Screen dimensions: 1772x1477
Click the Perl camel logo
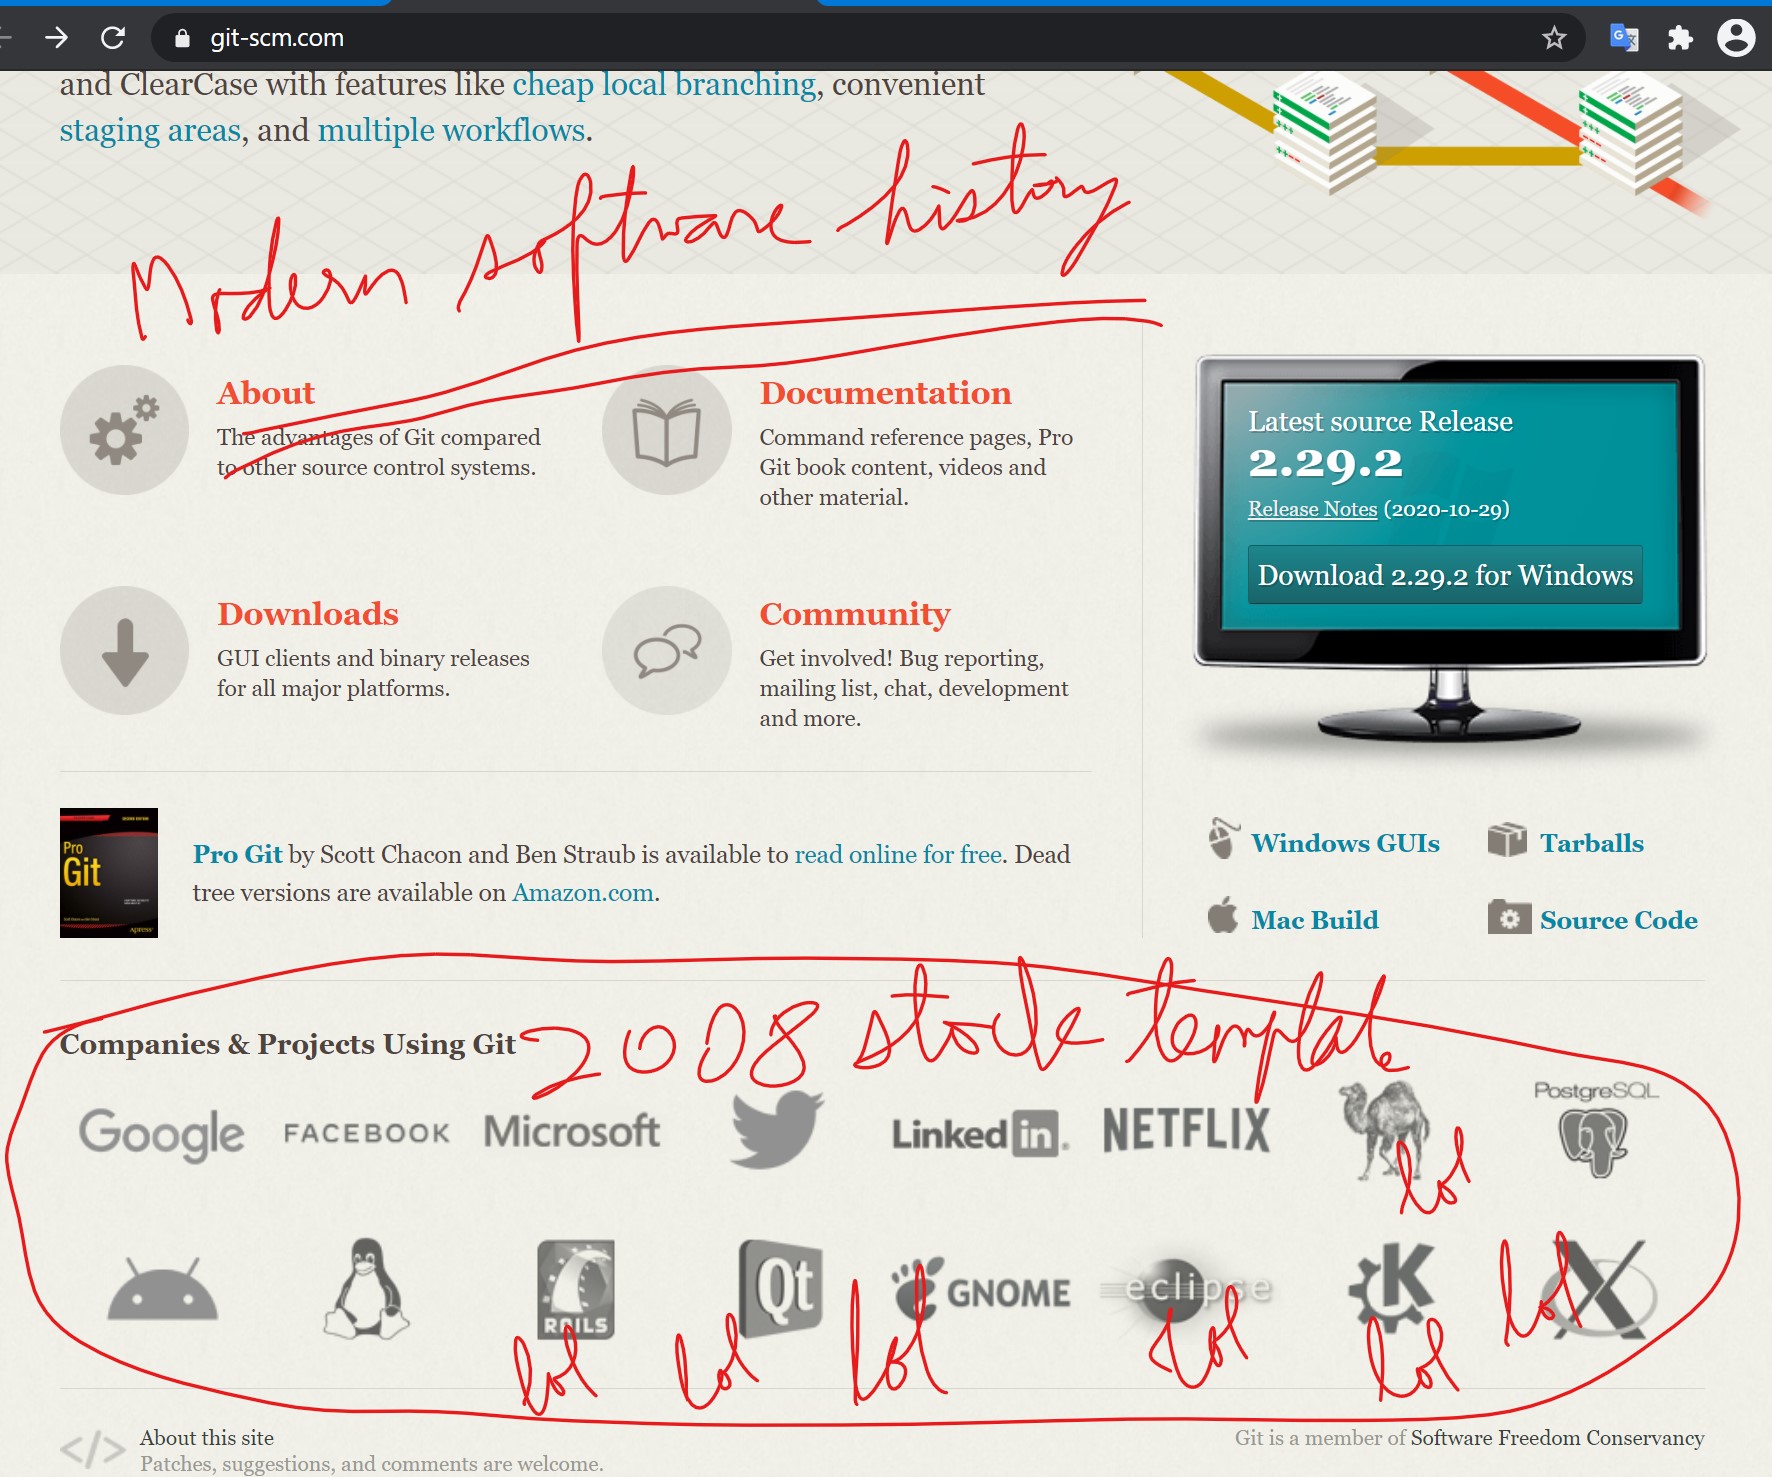[x=1385, y=1130]
